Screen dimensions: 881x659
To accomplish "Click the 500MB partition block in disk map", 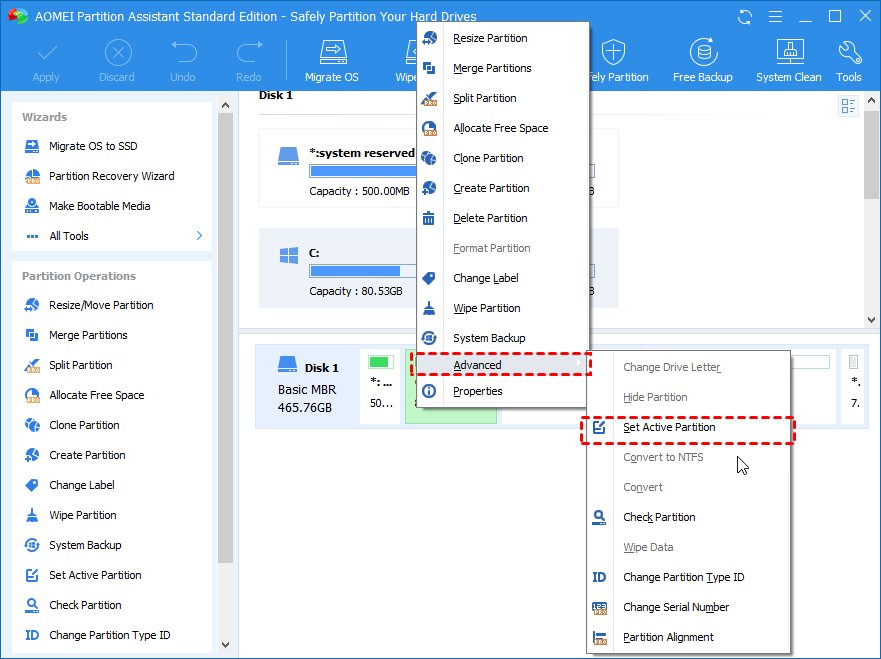I will (x=381, y=386).
